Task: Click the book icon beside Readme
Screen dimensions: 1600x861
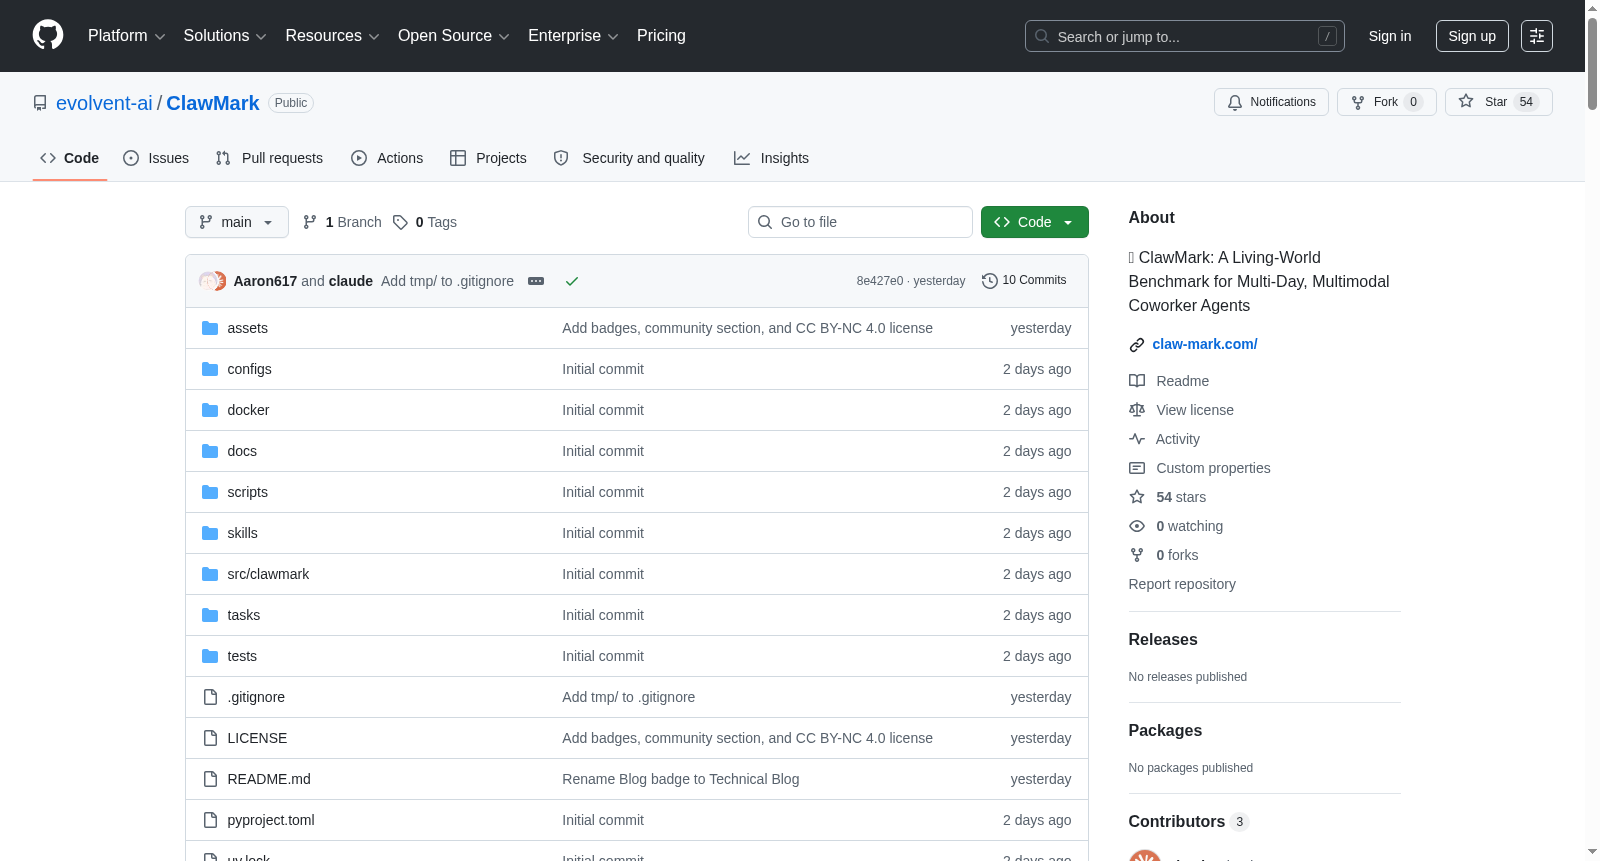Action: click(1137, 381)
